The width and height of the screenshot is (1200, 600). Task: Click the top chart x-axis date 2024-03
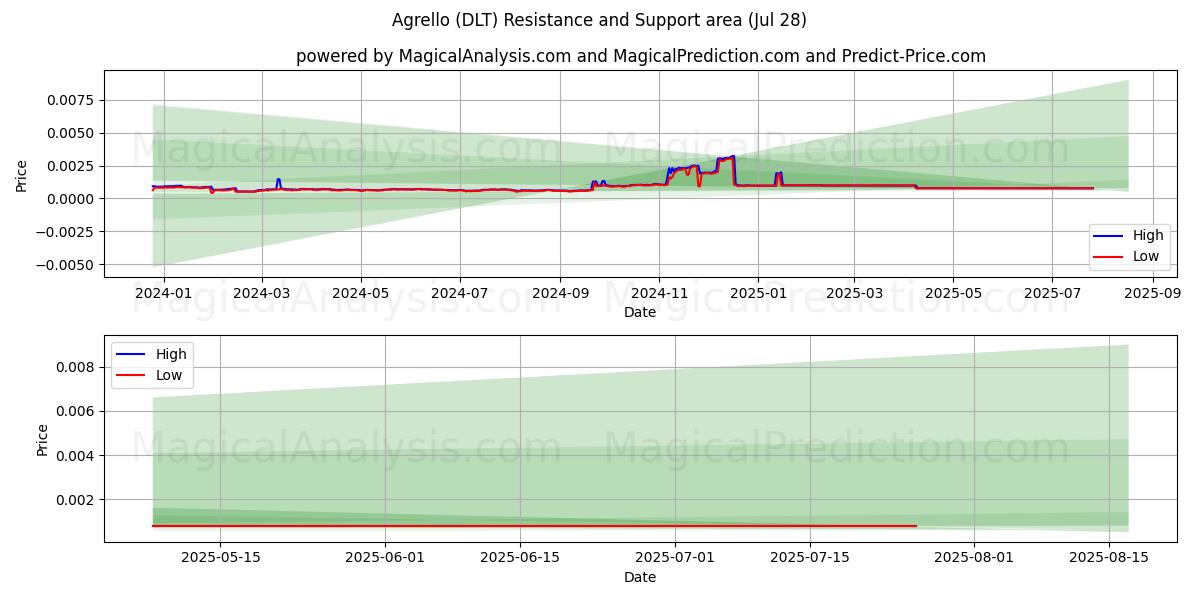262,293
